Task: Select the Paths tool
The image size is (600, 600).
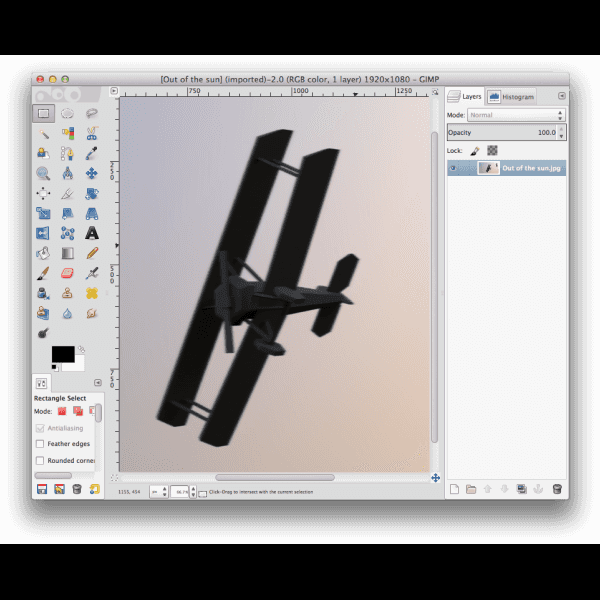Action: pos(67,153)
